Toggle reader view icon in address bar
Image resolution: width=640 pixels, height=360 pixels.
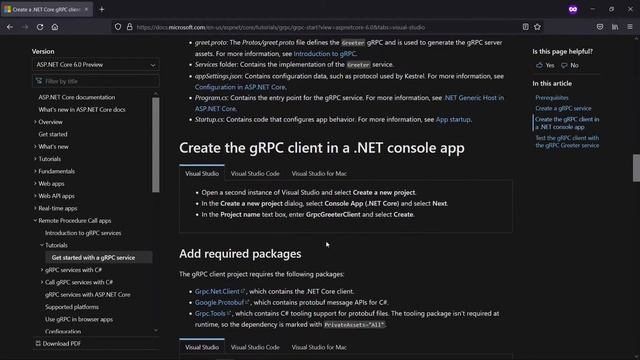525,27
